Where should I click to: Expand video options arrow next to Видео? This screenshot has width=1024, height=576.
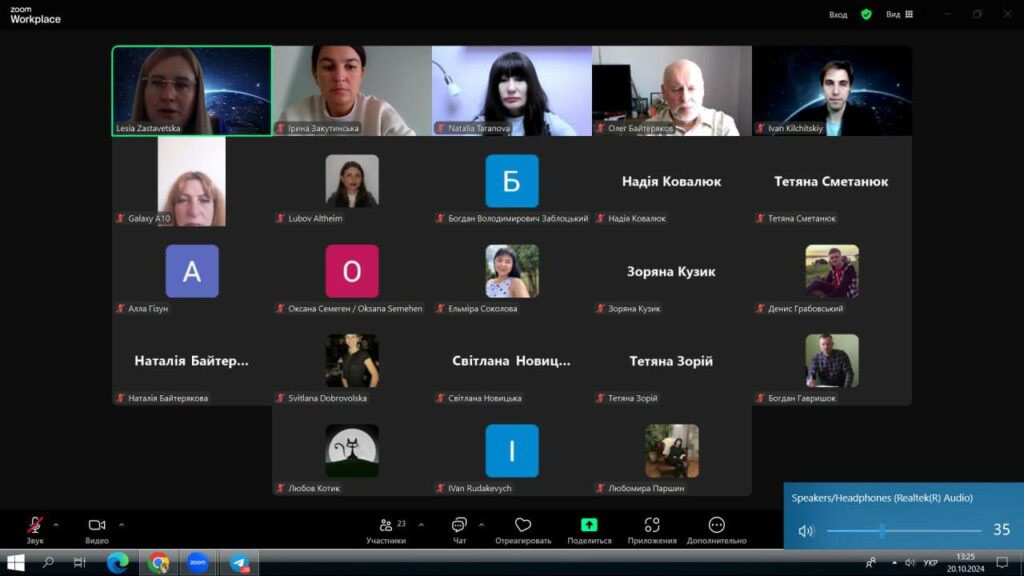(122, 524)
